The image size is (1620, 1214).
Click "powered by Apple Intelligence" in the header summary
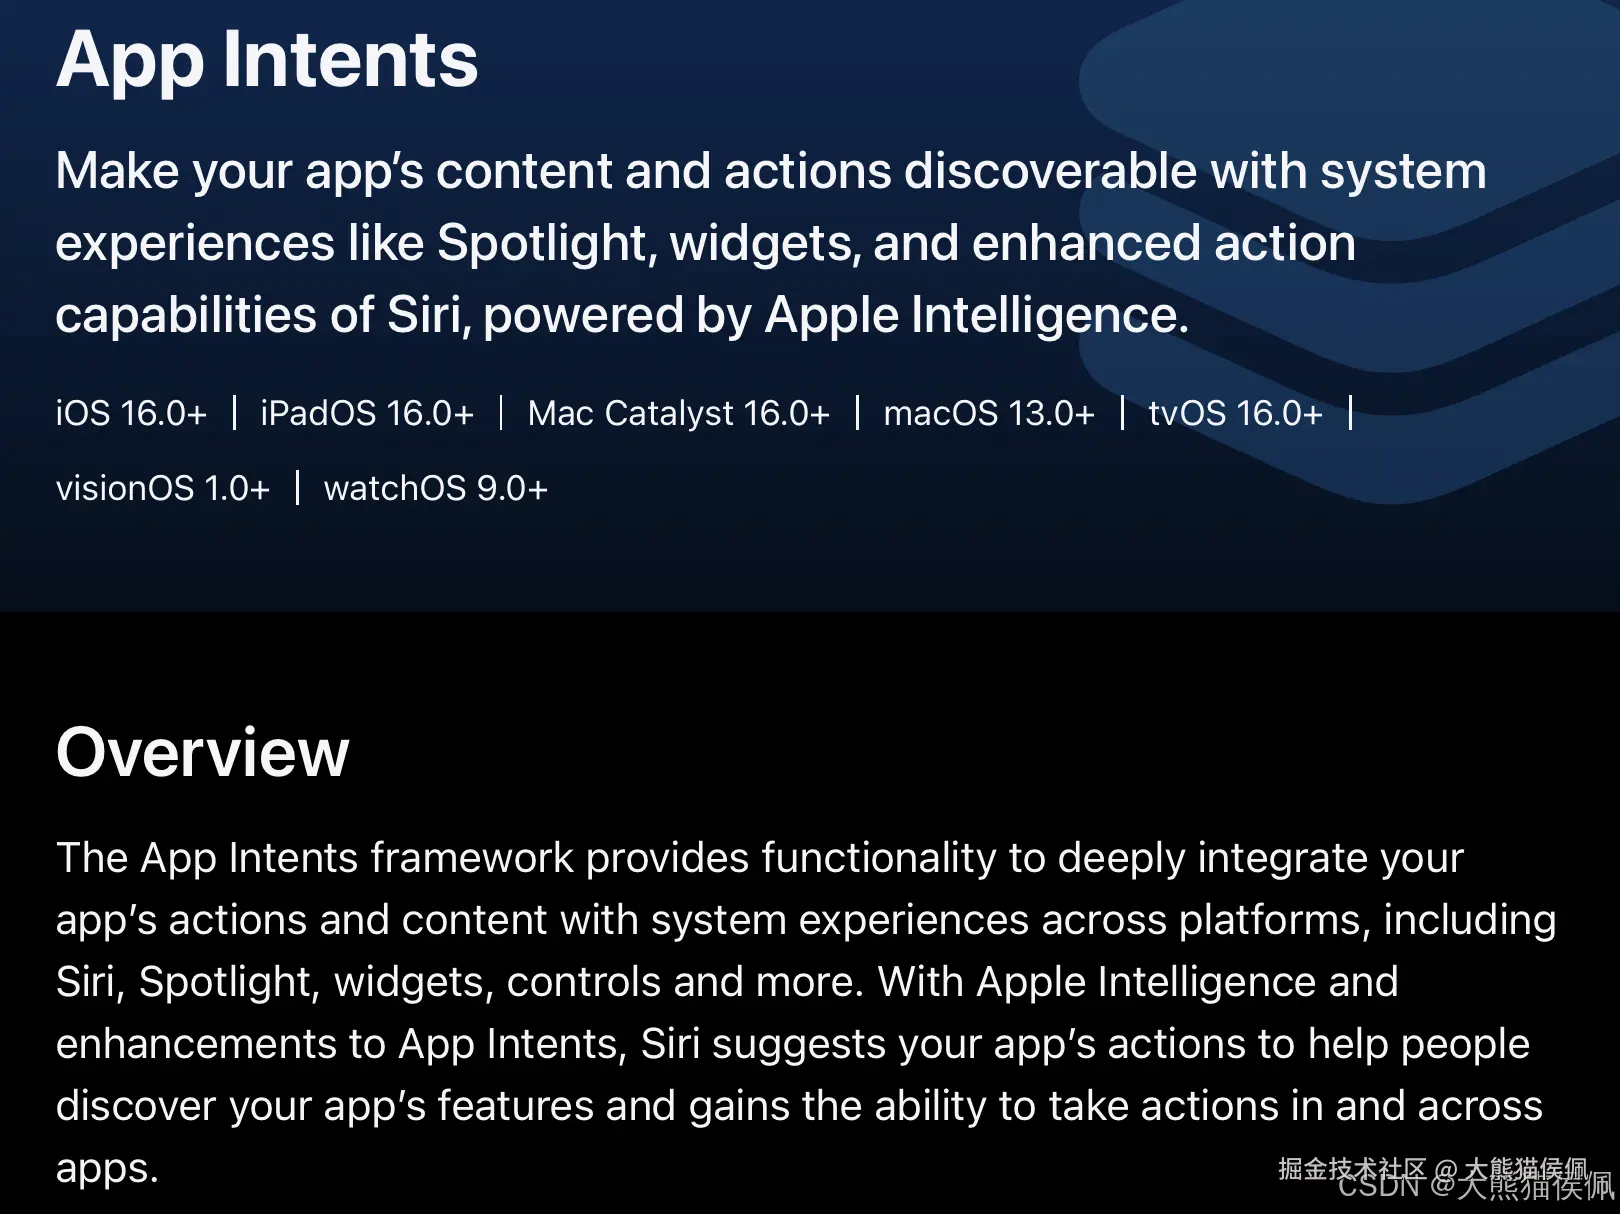tap(835, 315)
